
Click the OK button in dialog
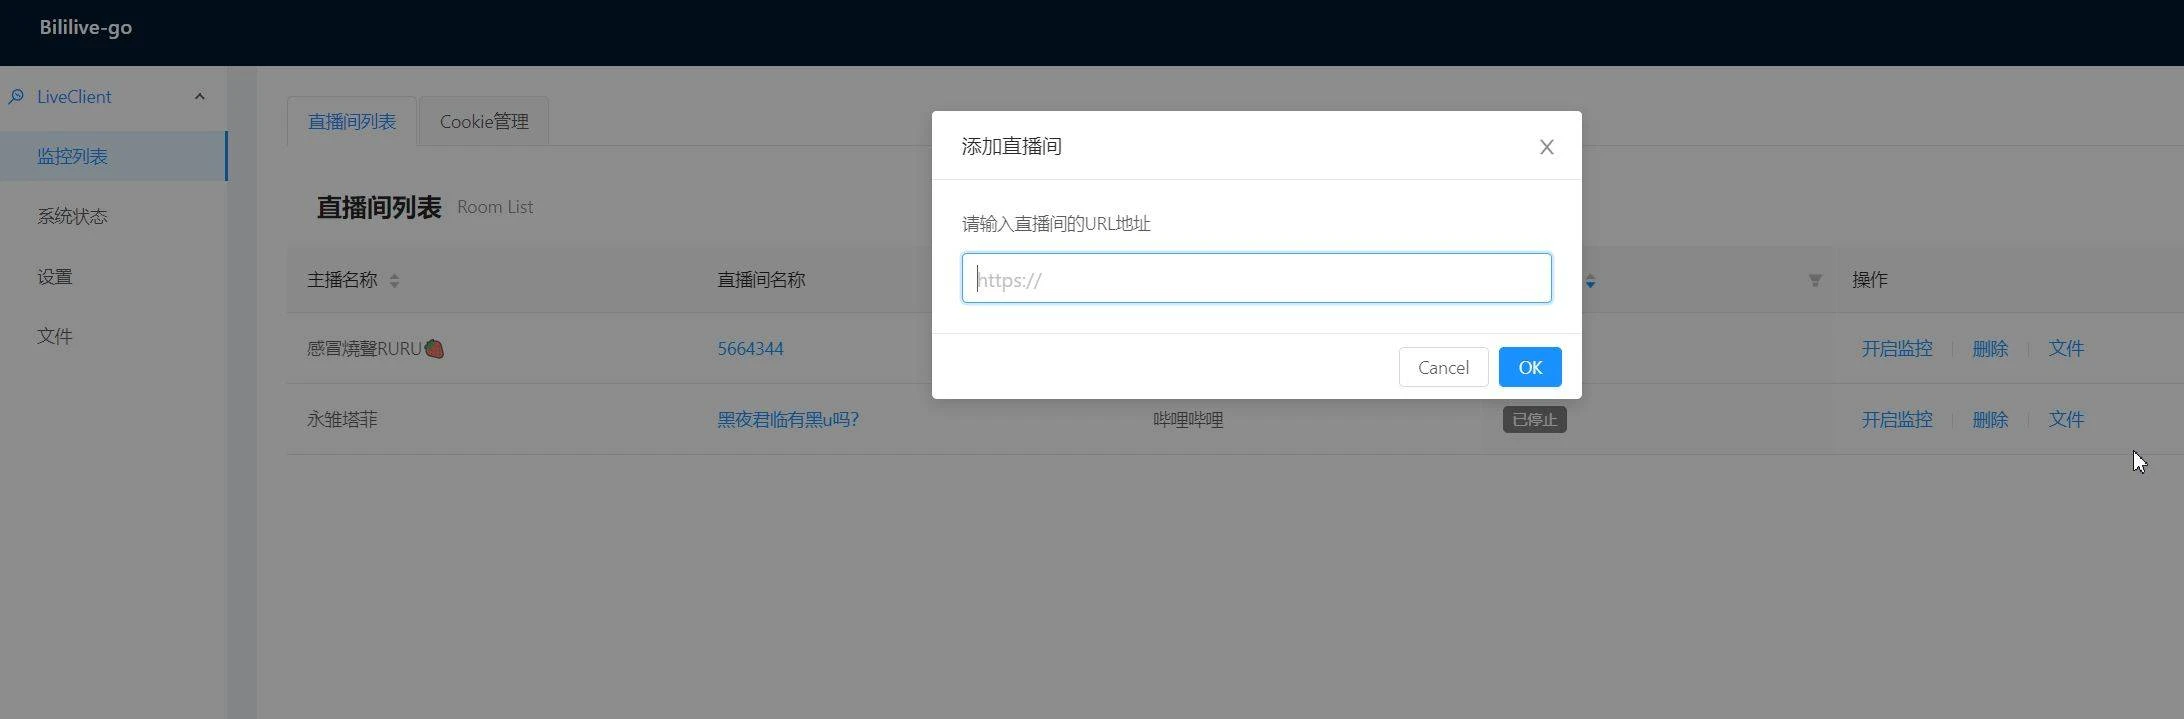click(x=1529, y=367)
